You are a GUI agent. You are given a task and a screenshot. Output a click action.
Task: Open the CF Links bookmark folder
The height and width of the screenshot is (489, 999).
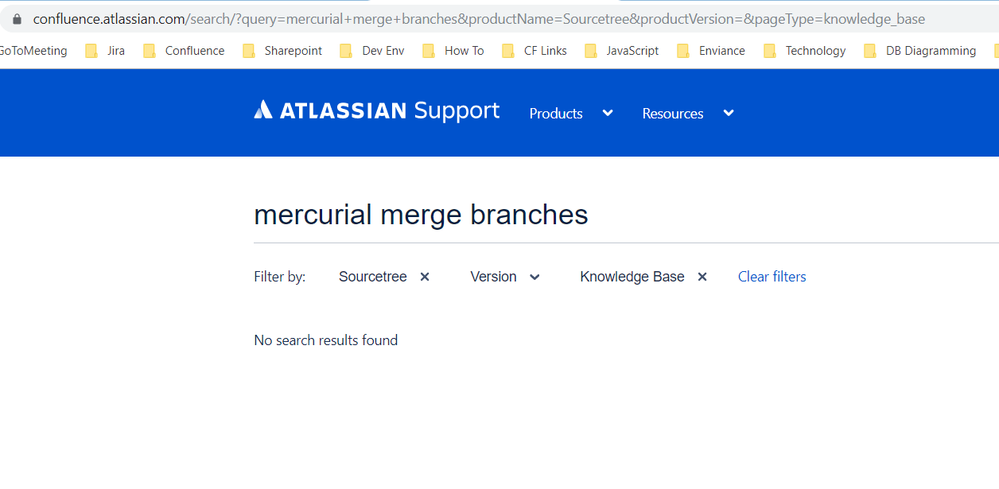pyautogui.click(x=535, y=51)
